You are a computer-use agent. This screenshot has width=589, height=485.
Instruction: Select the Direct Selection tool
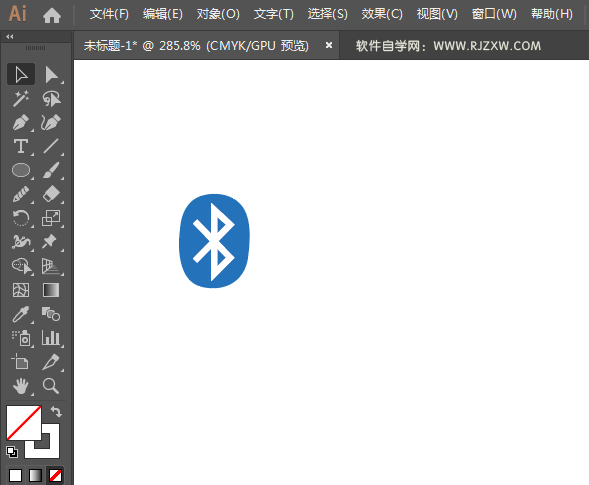51,74
